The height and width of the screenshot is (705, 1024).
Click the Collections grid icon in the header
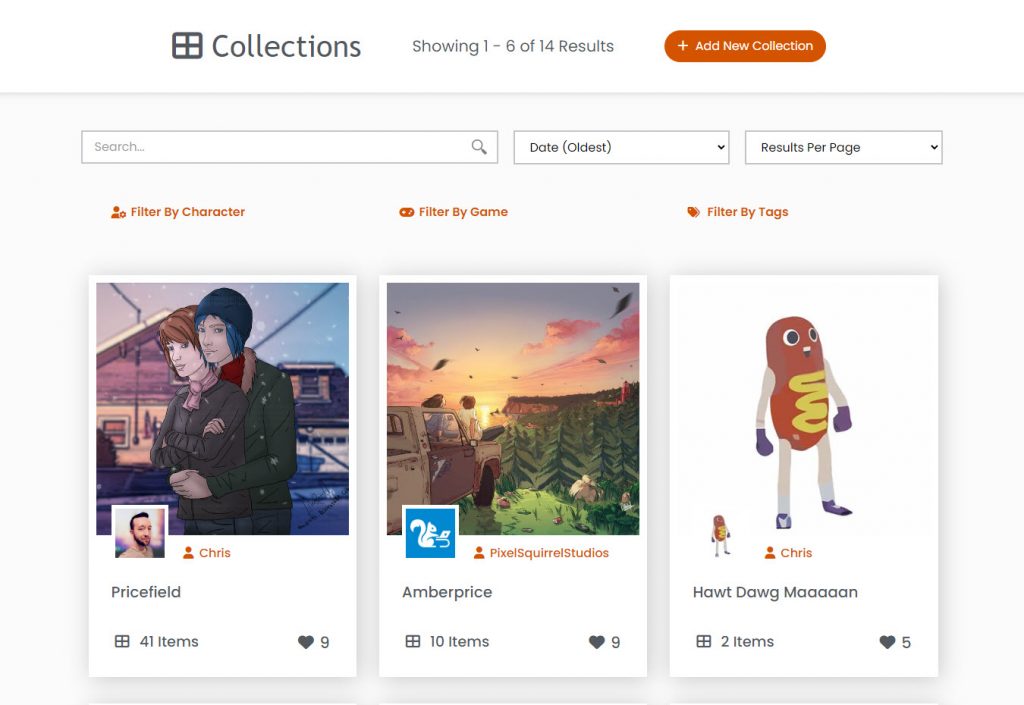[186, 46]
